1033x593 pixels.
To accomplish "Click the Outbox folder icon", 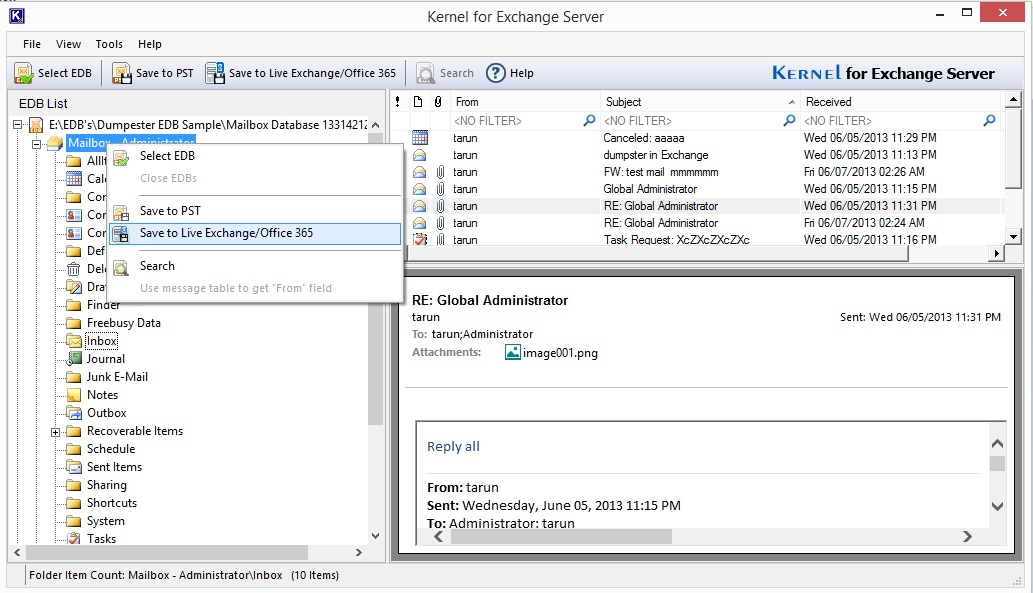I will tap(74, 413).
